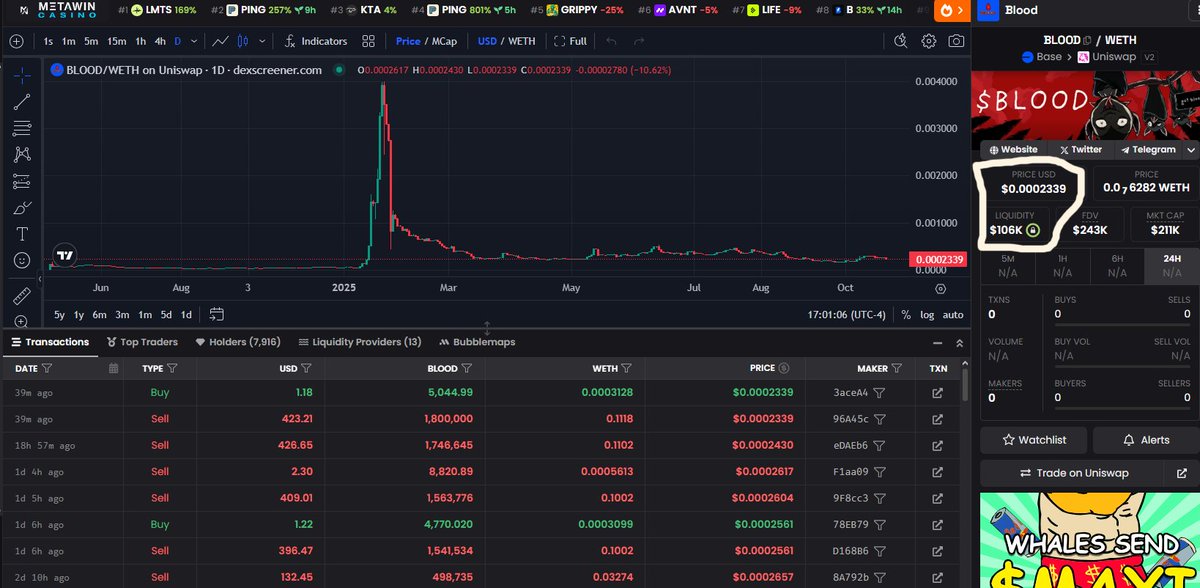
Task: Toggle percent scale on the chart
Action: [x=906, y=314]
